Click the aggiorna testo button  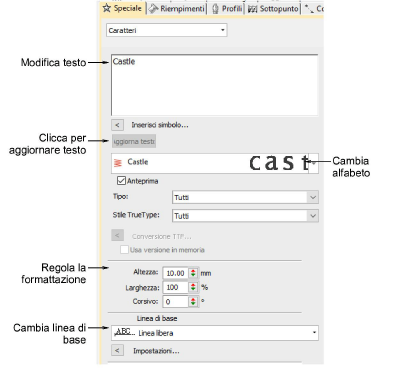pyautogui.click(x=134, y=141)
